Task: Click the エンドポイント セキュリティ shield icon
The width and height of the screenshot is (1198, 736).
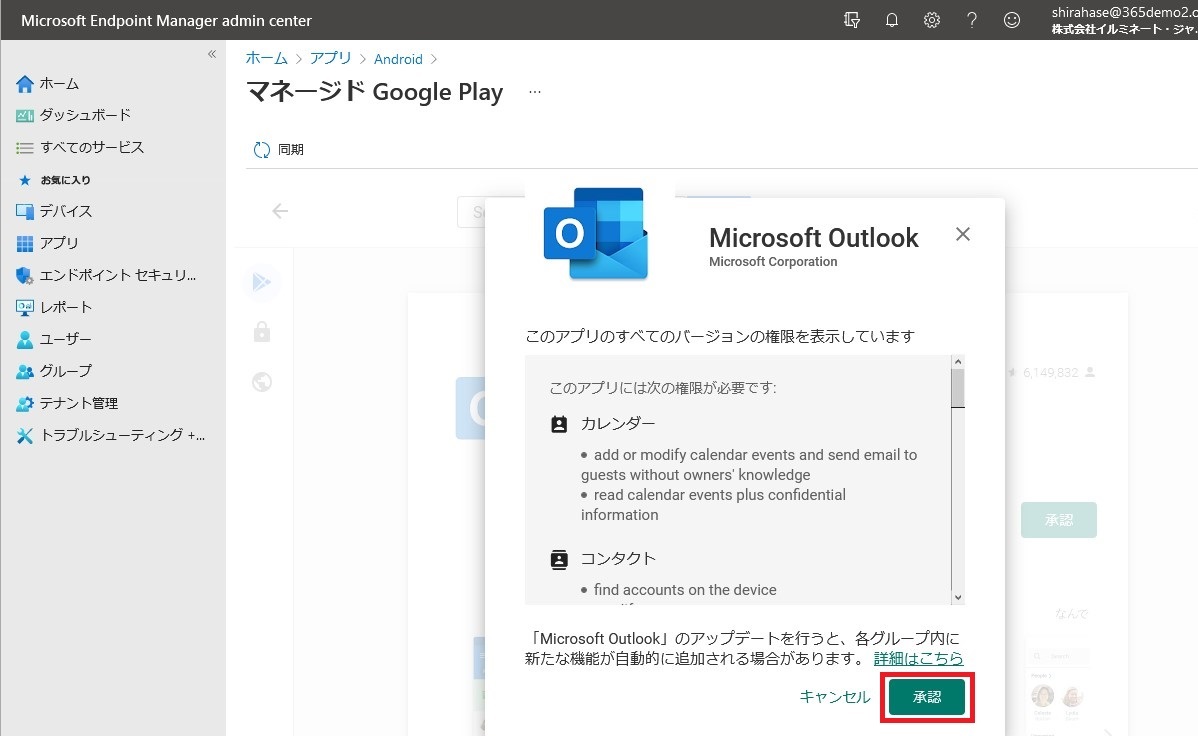Action: [24, 276]
